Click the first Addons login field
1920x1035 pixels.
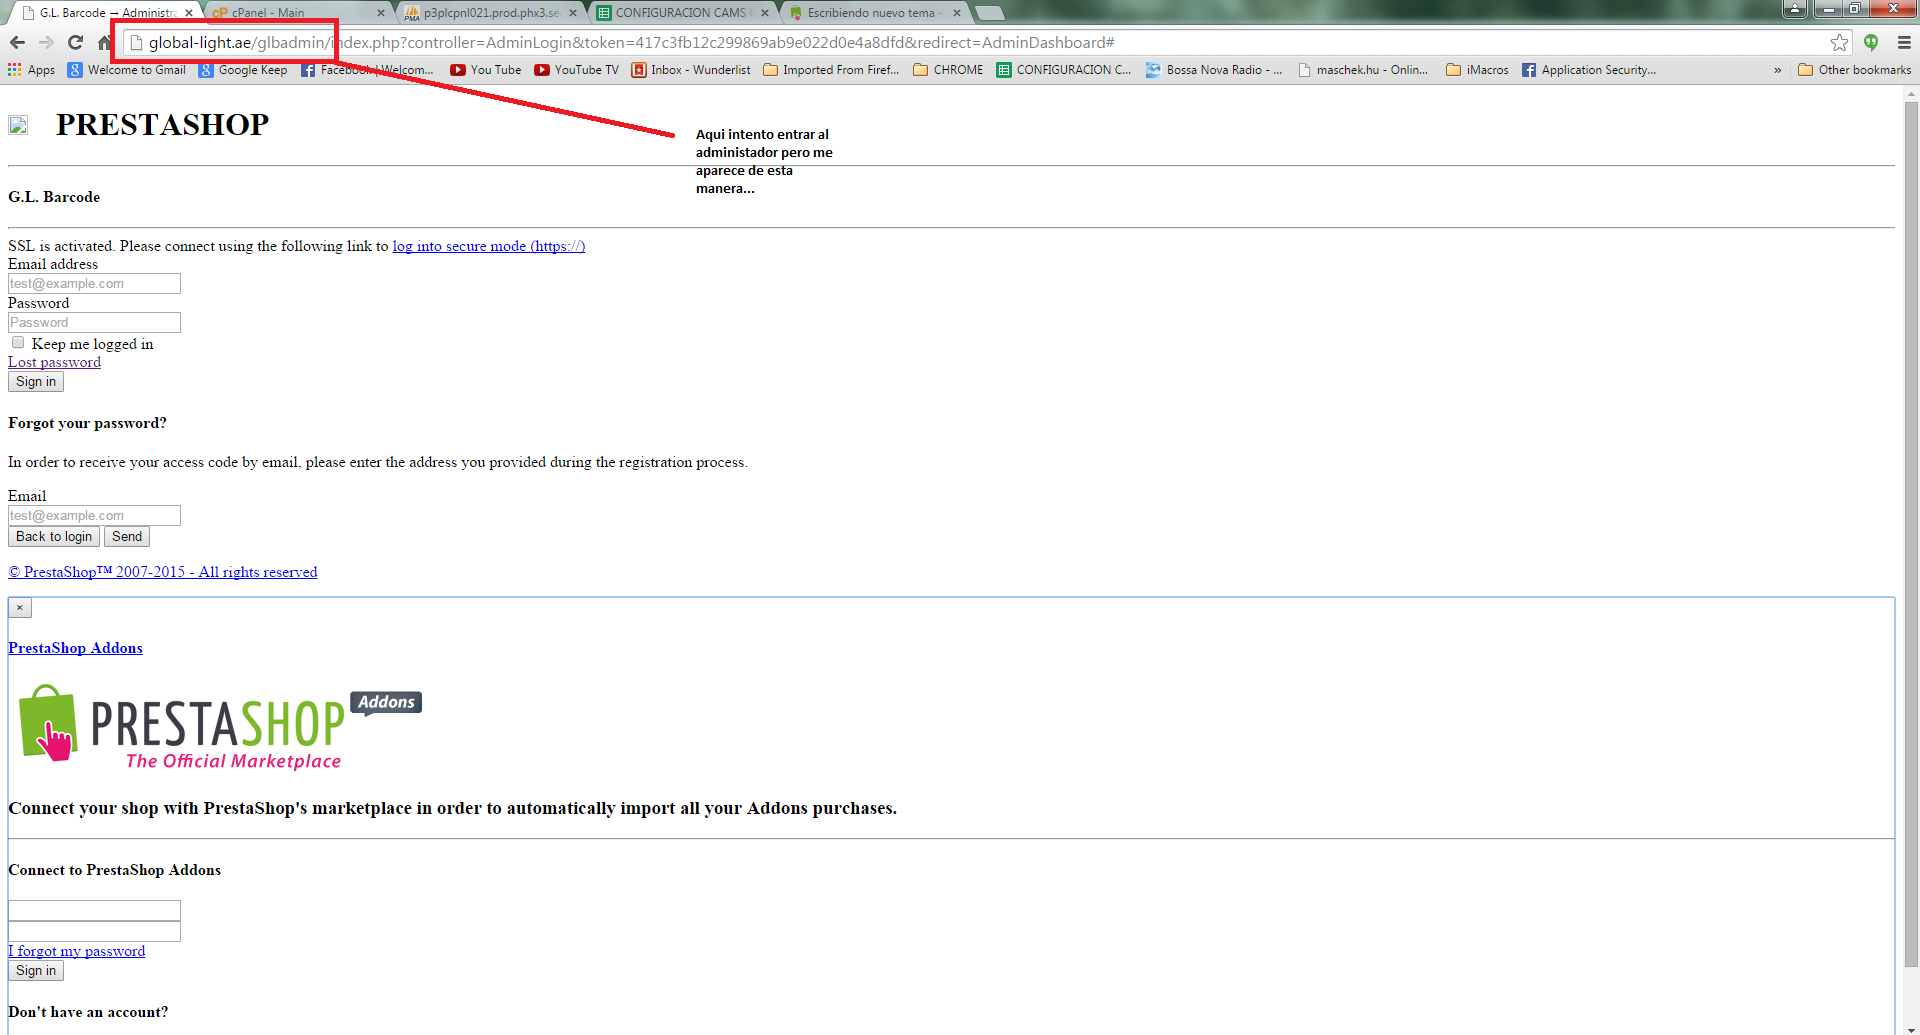coord(94,911)
